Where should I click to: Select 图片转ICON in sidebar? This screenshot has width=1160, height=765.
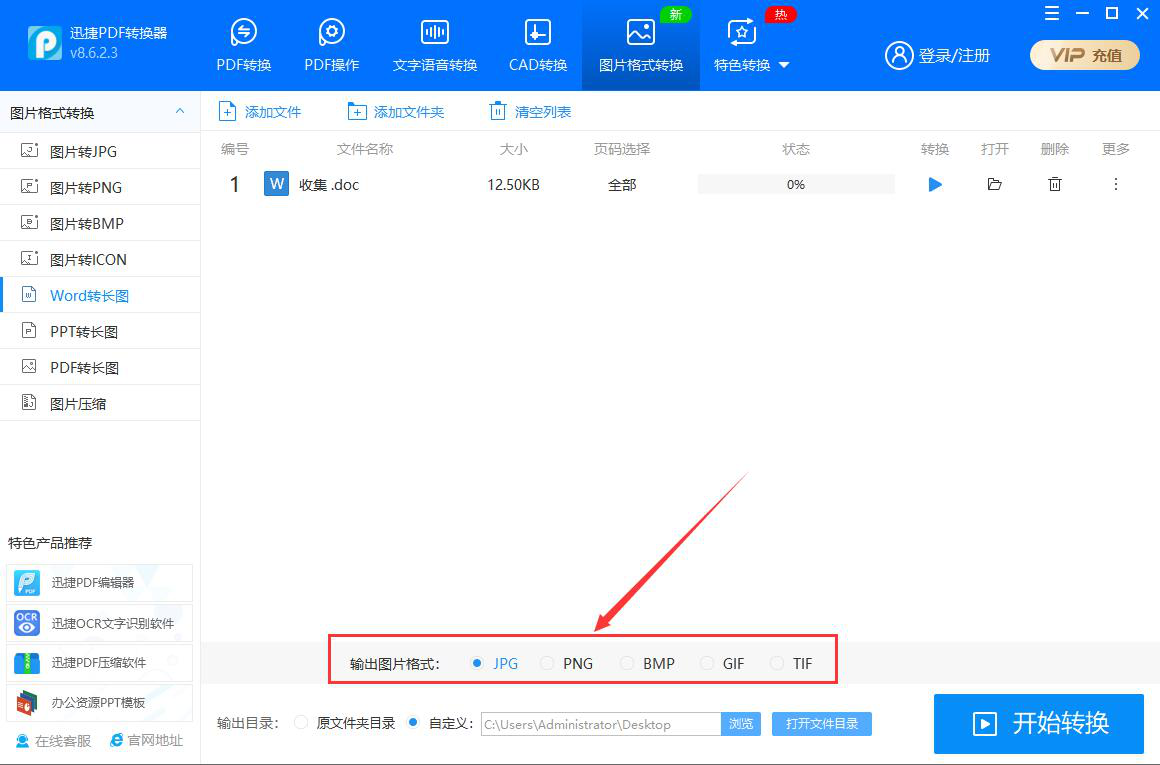(100, 260)
